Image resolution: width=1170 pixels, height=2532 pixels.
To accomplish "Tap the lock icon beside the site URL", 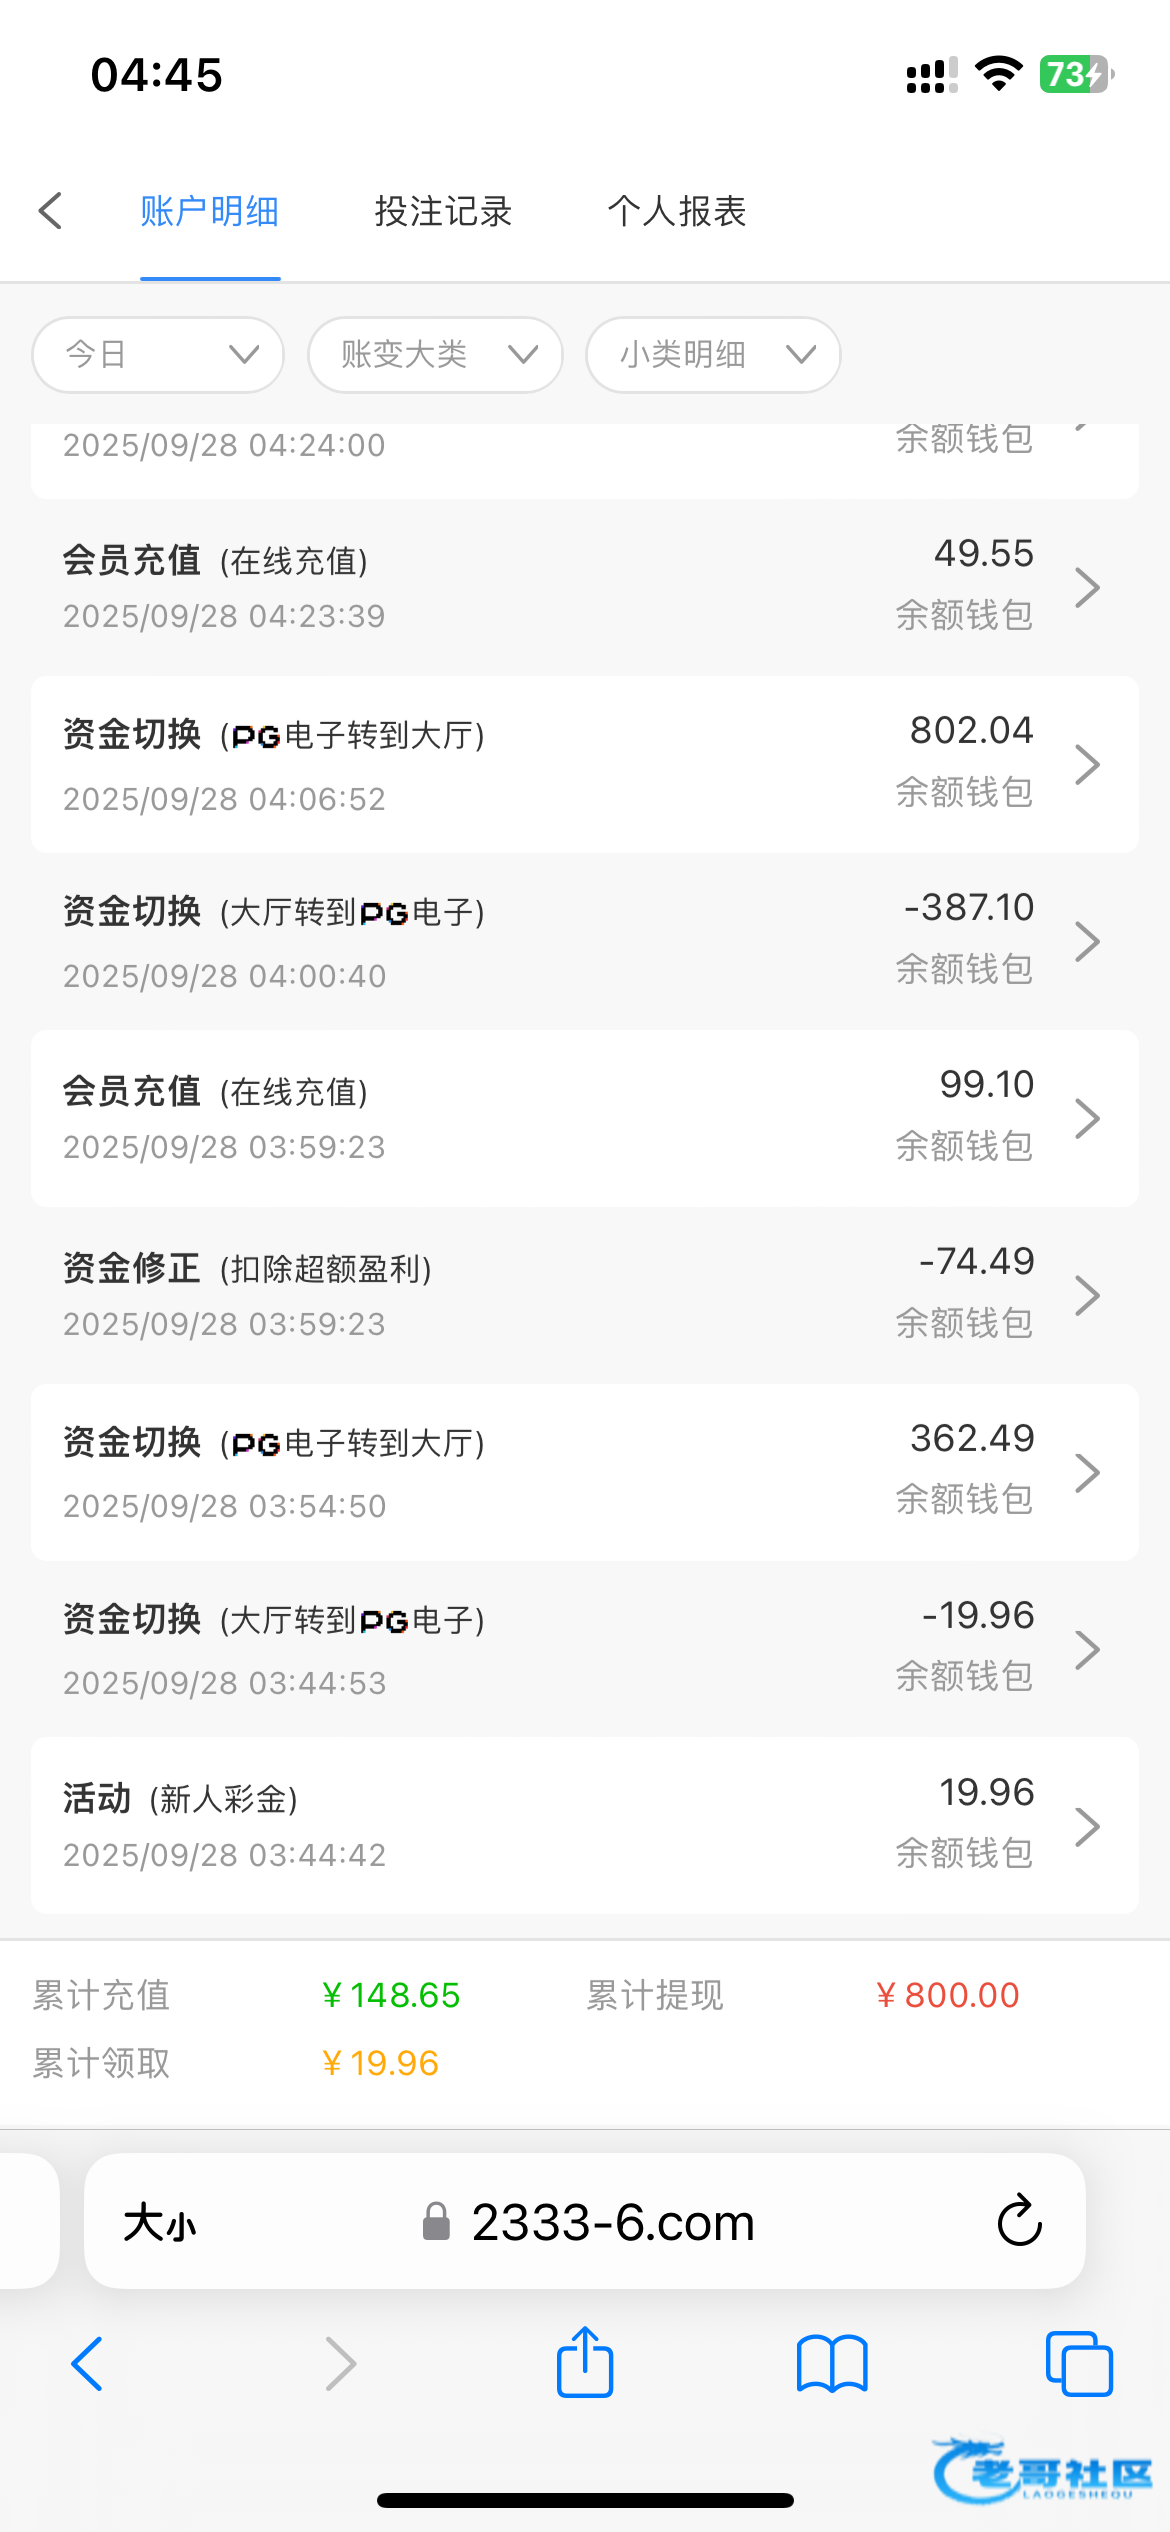I will point(436,2222).
